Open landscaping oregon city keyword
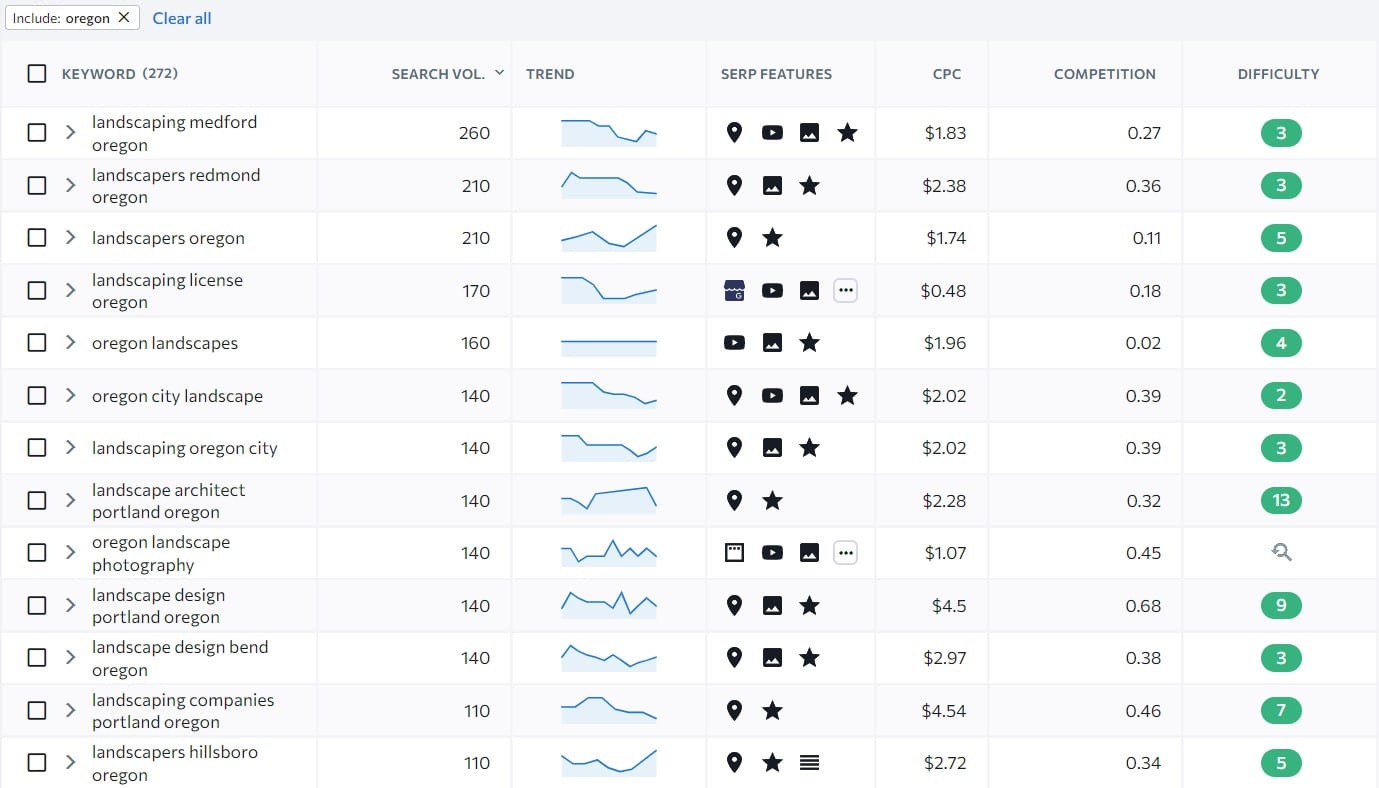This screenshot has width=1379, height=788. tap(185, 448)
